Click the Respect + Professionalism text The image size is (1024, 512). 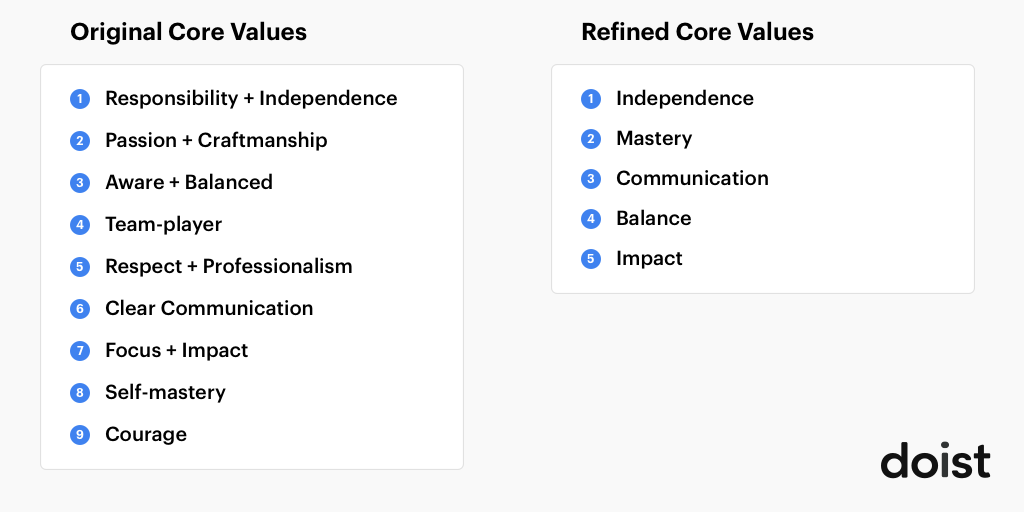[229, 266]
